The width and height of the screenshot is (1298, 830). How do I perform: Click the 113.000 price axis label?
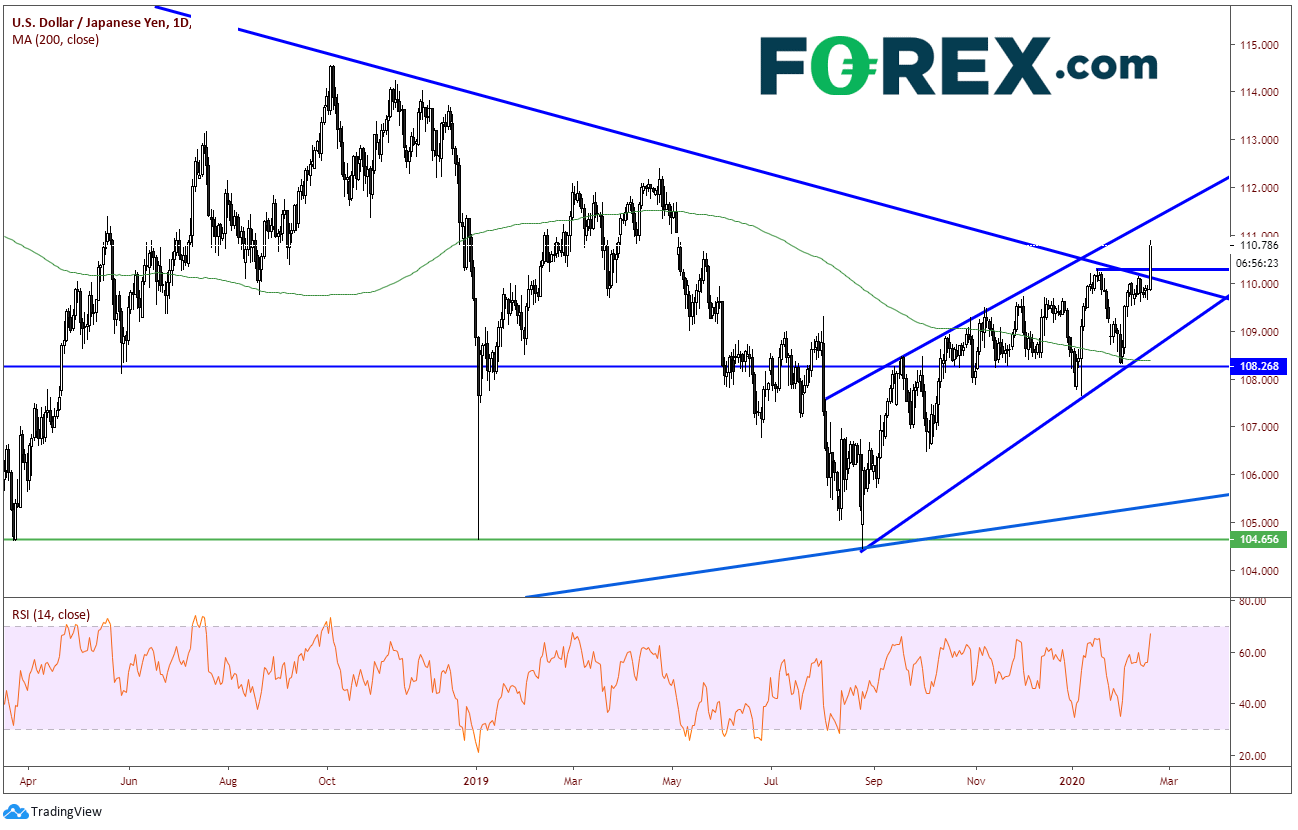click(x=1260, y=141)
